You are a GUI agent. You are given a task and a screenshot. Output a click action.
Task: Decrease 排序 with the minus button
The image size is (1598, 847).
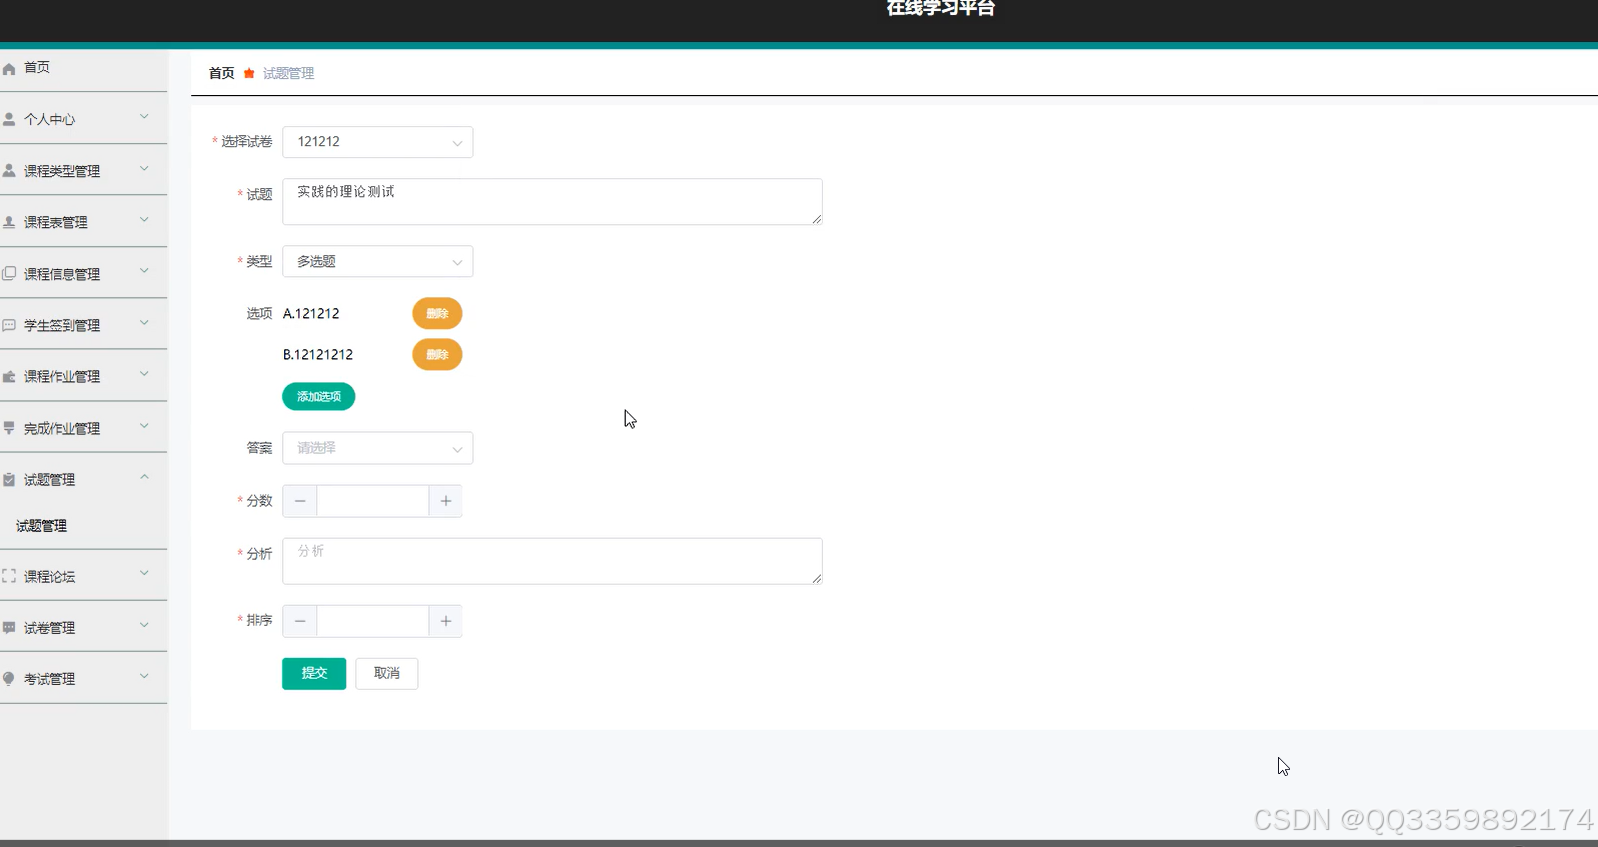point(300,621)
